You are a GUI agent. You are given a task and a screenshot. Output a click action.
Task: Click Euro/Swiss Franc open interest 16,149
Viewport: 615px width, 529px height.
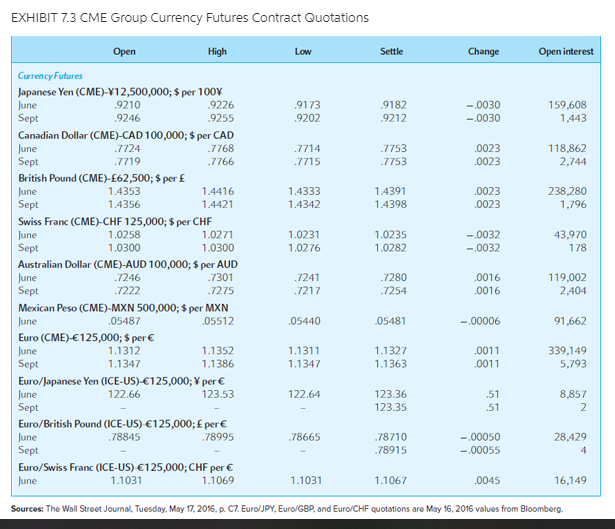point(570,480)
